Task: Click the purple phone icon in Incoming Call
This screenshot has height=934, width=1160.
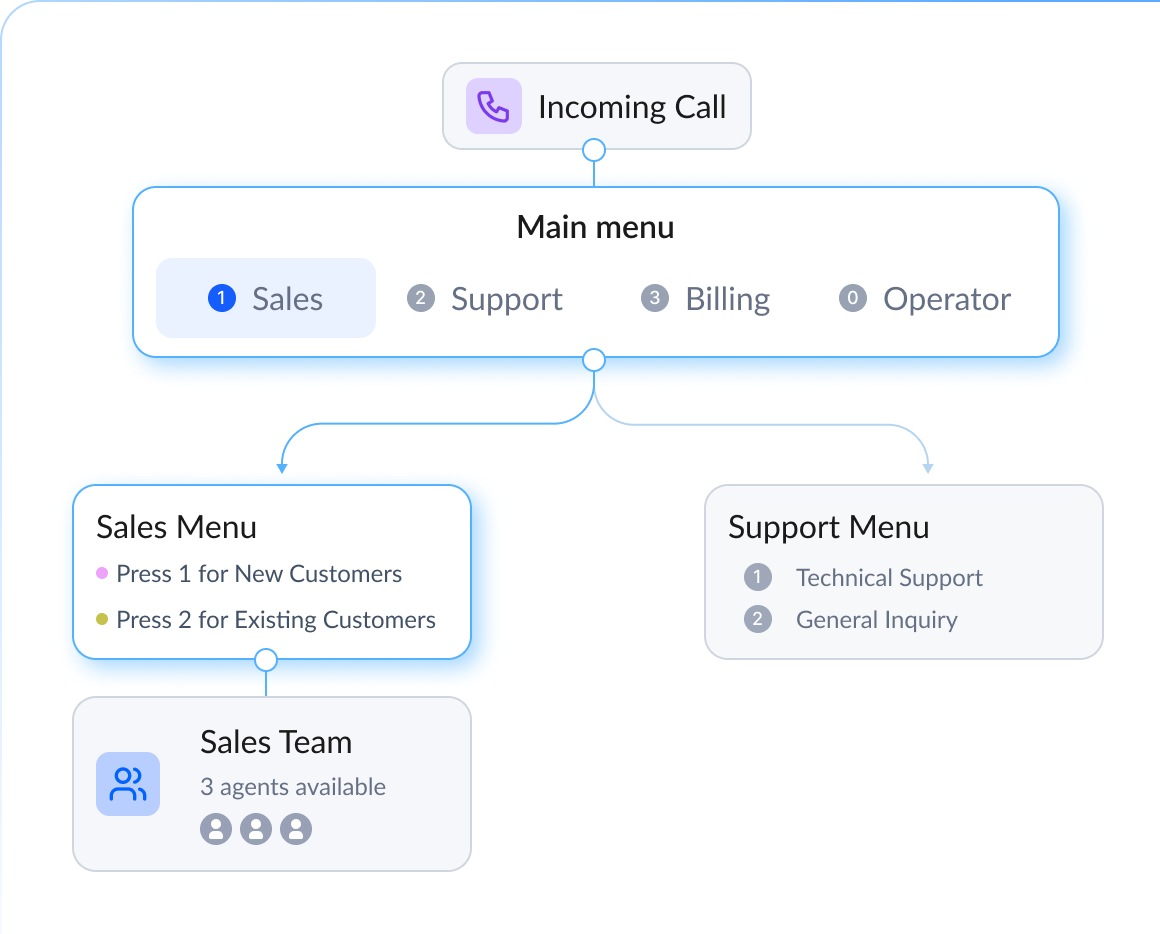Action: (493, 106)
